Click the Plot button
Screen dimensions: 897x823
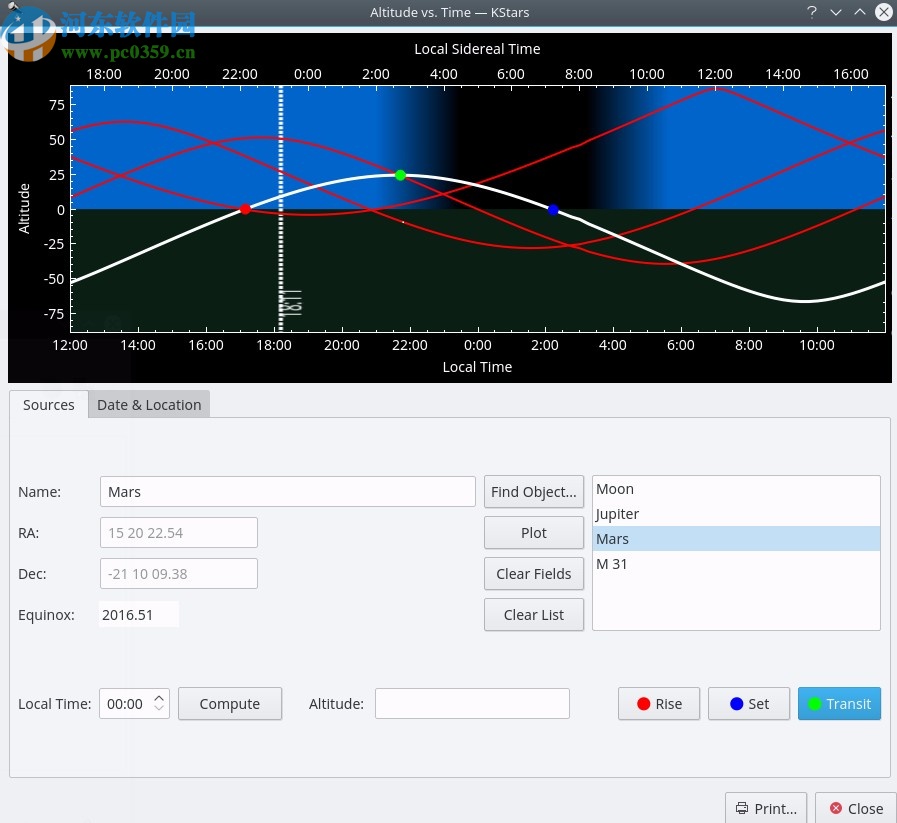click(533, 533)
